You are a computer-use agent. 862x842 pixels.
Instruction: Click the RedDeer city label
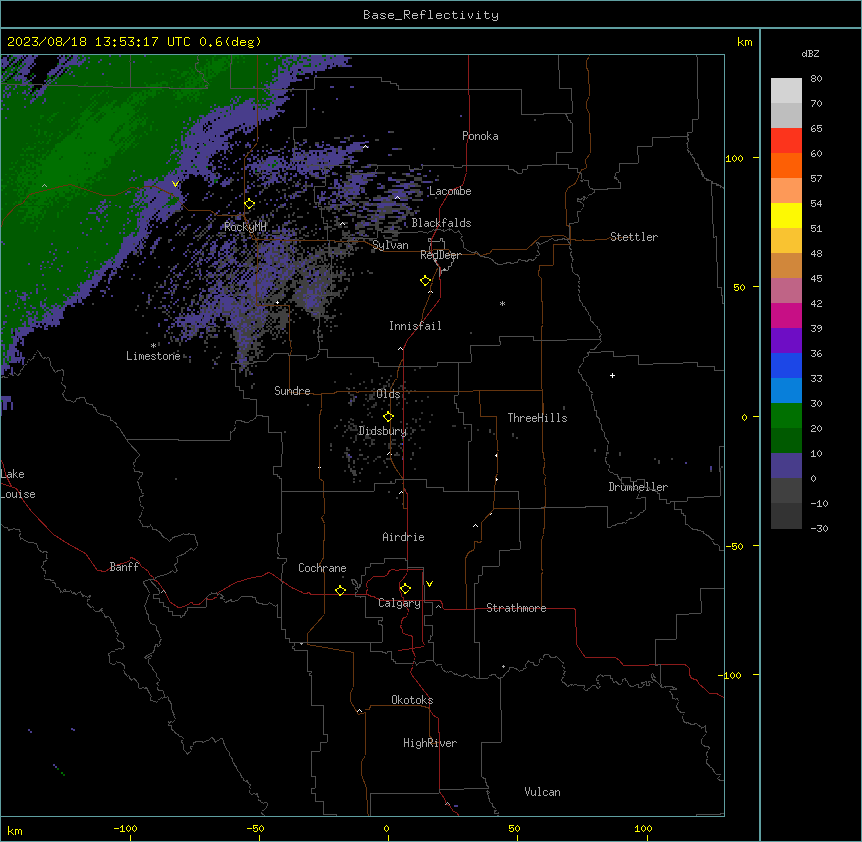440,255
